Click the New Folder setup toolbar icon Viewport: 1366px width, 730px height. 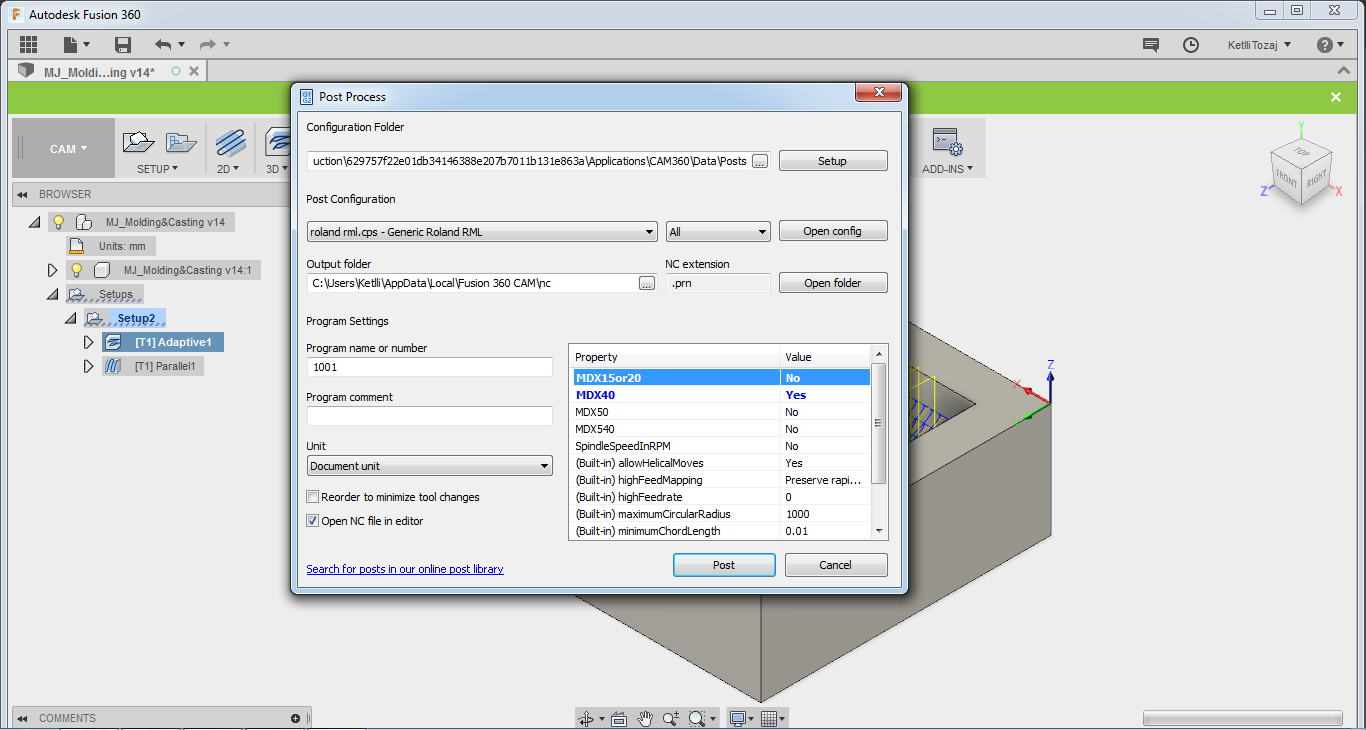[181, 142]
